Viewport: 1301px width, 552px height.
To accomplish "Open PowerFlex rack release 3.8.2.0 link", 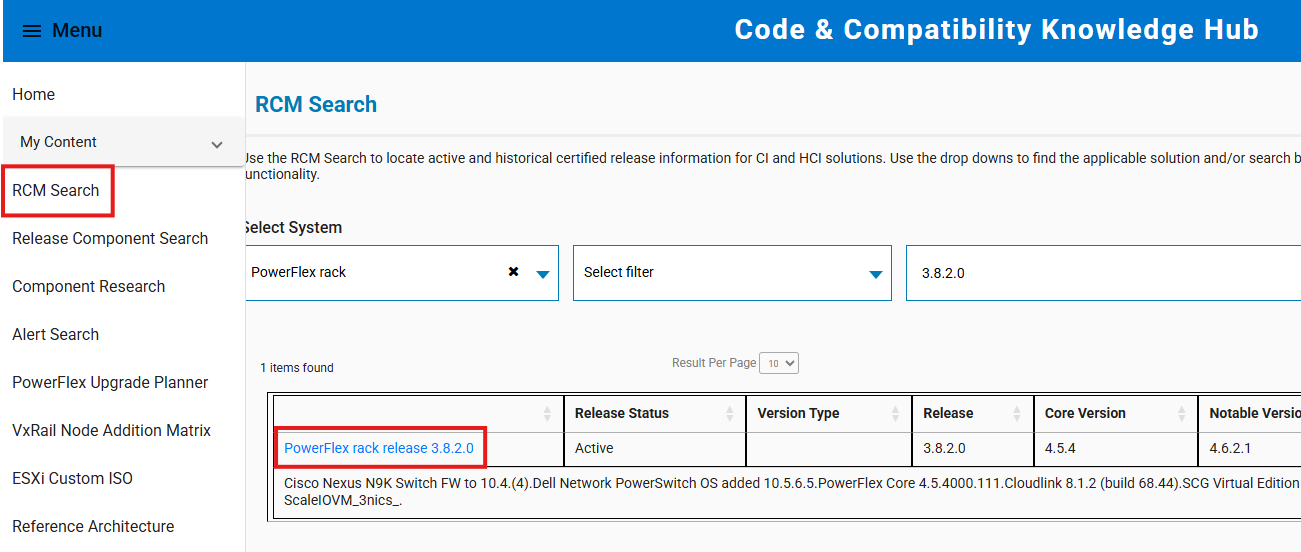I will (x=379, y=448).
